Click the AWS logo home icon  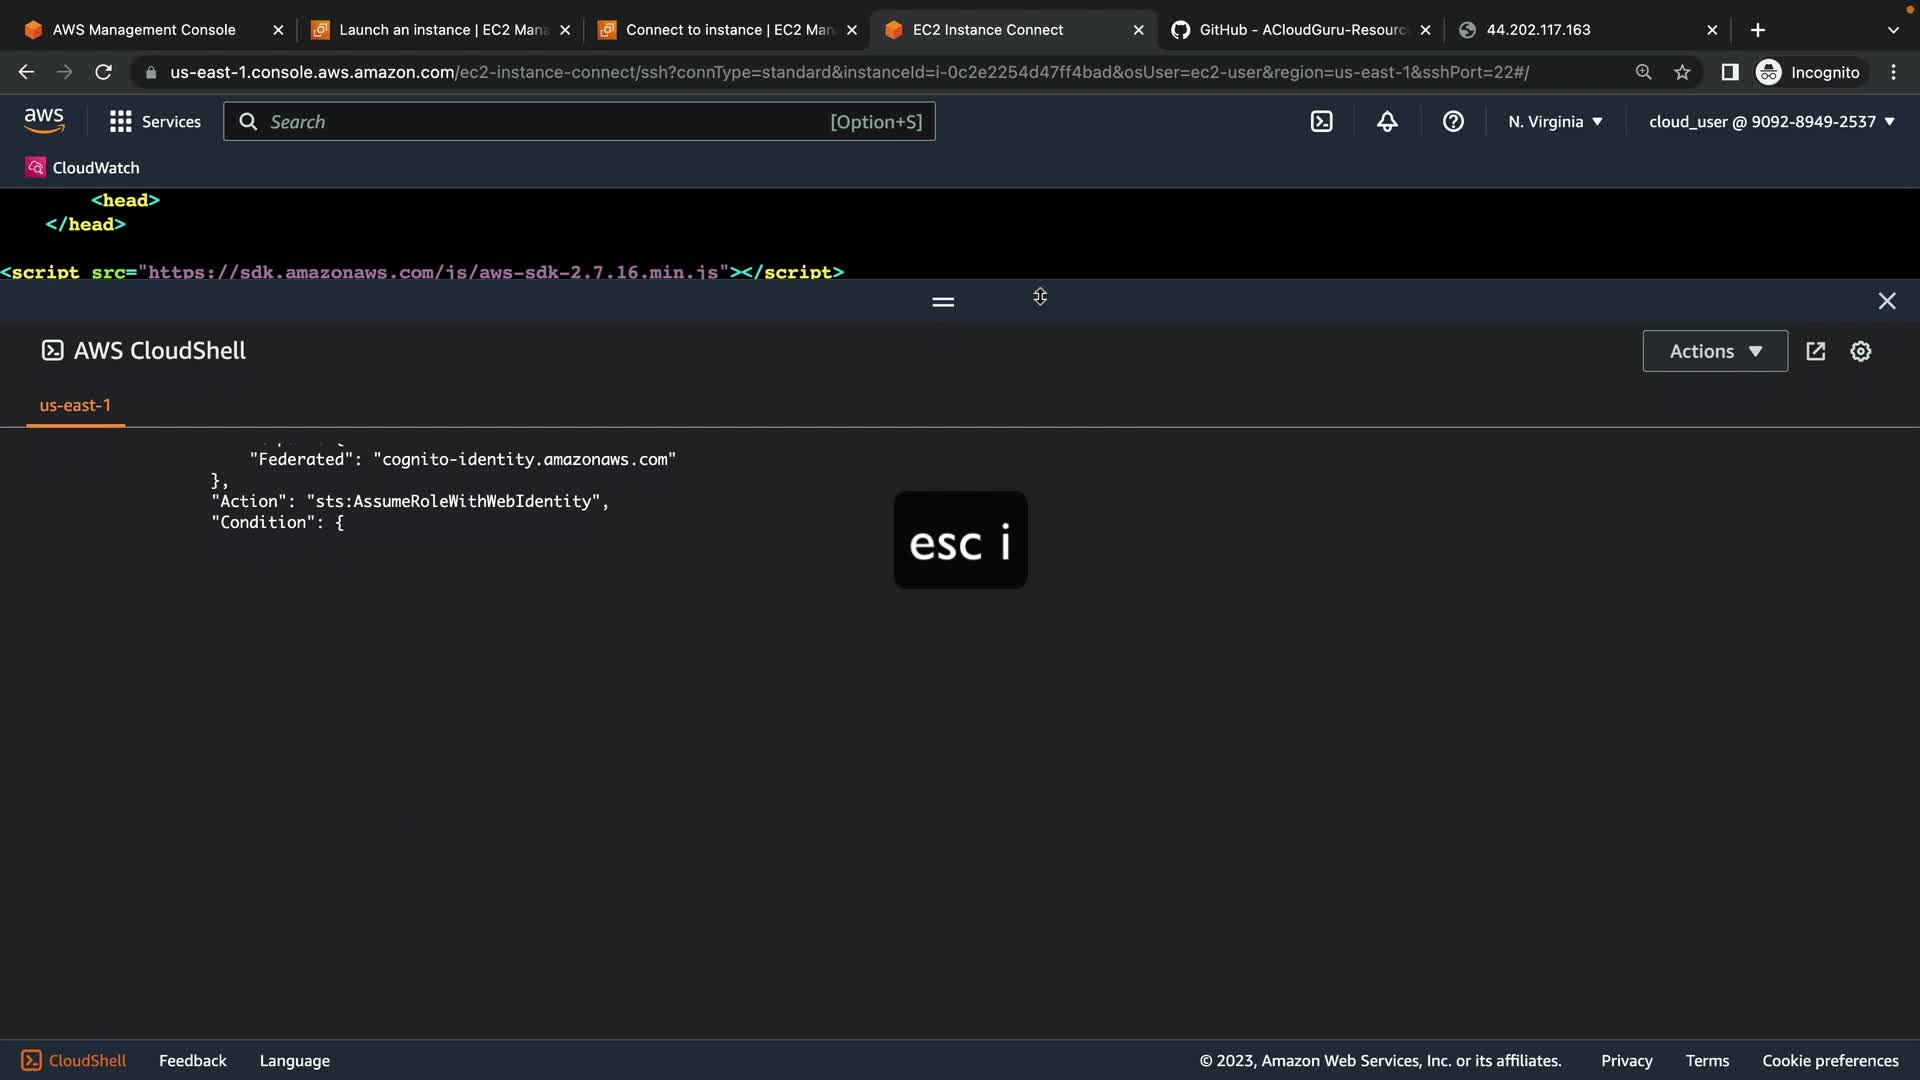tap(44, 121)
